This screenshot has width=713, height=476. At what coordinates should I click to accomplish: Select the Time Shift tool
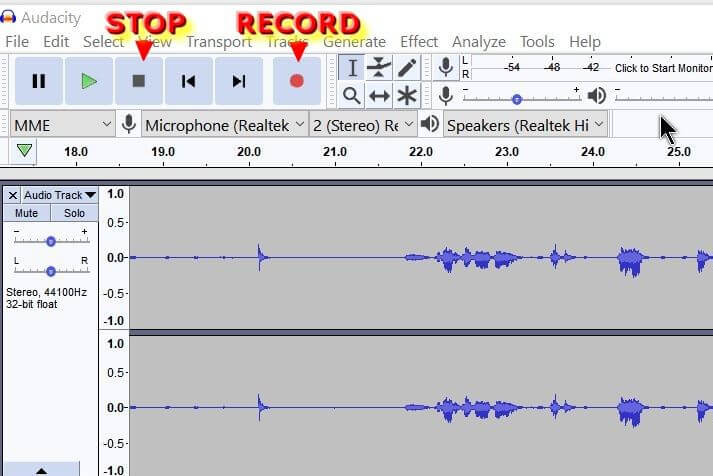click(x=379, y=96)
